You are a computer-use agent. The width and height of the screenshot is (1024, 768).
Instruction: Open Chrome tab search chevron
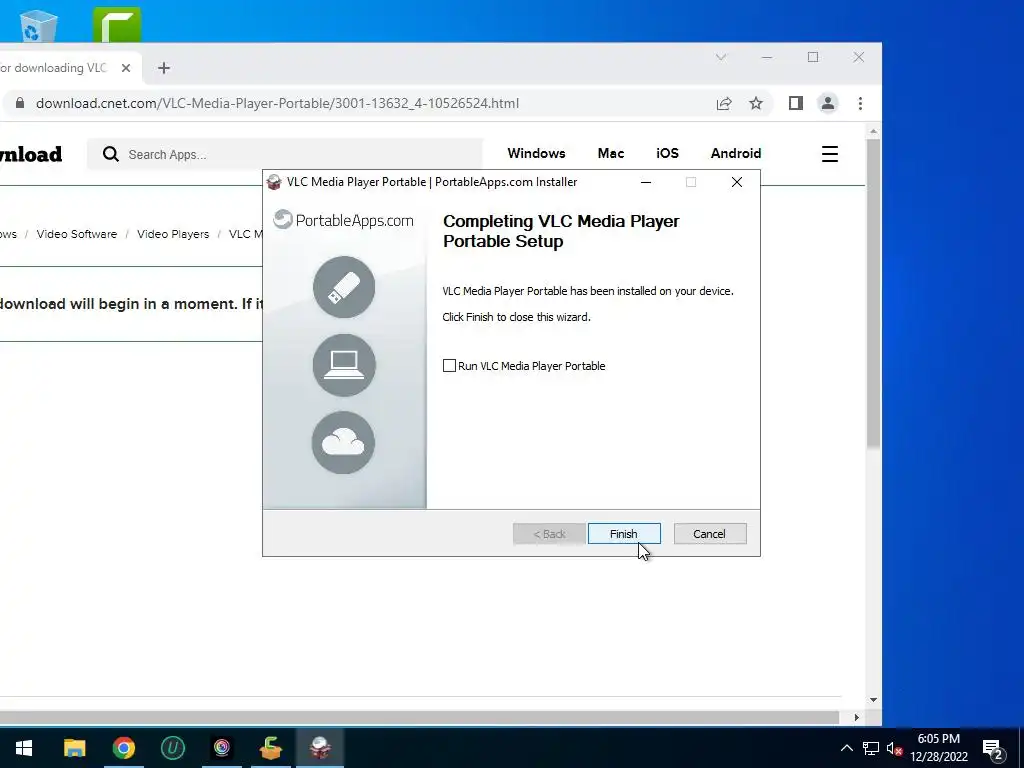coord(721,57)
